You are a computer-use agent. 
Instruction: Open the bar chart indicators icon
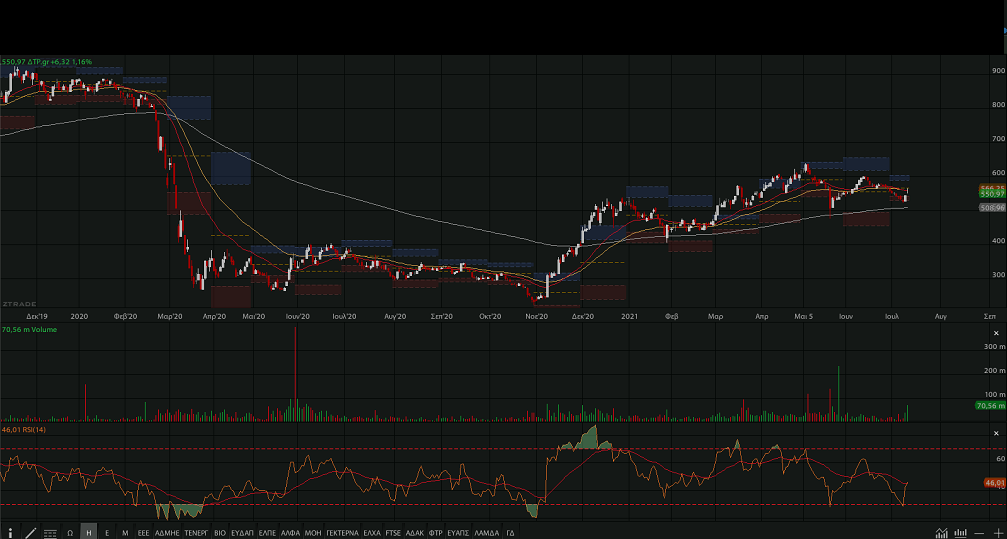click(x=960, y=532)
